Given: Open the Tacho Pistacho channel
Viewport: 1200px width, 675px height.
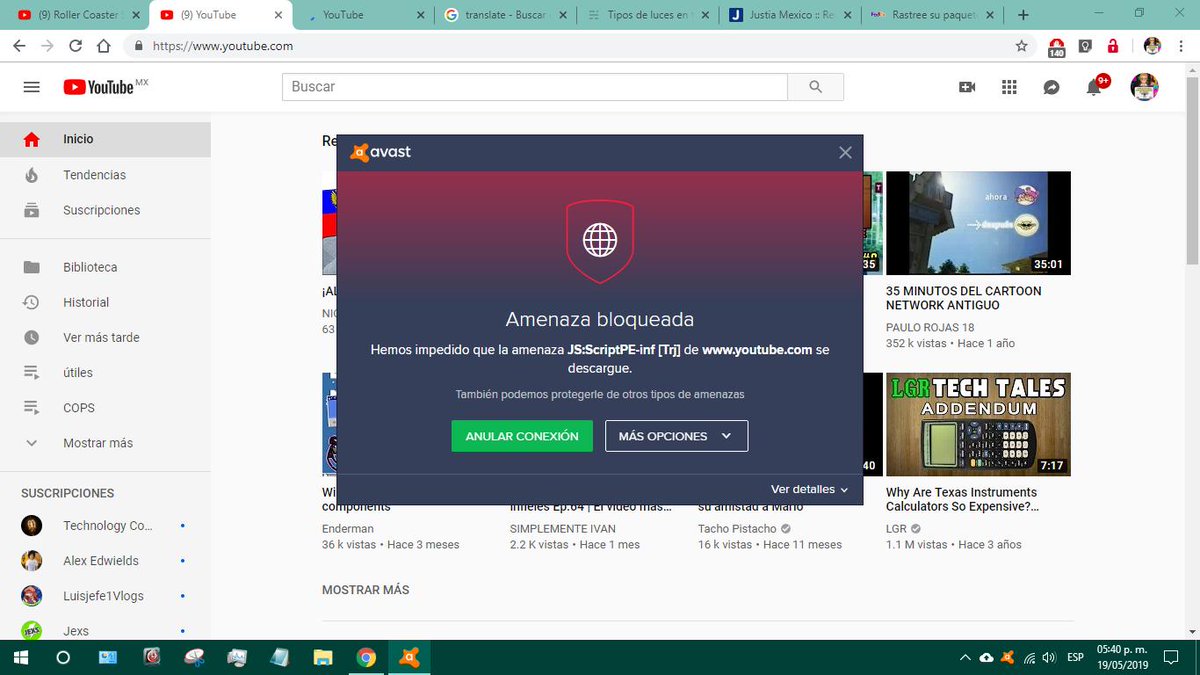Looking at the screenshot, I should point(737,529).
